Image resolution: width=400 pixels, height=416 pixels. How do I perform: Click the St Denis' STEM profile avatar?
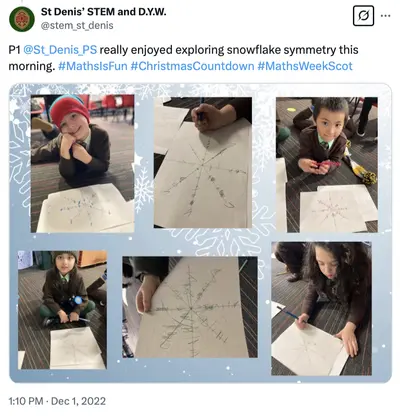(22, 19)
